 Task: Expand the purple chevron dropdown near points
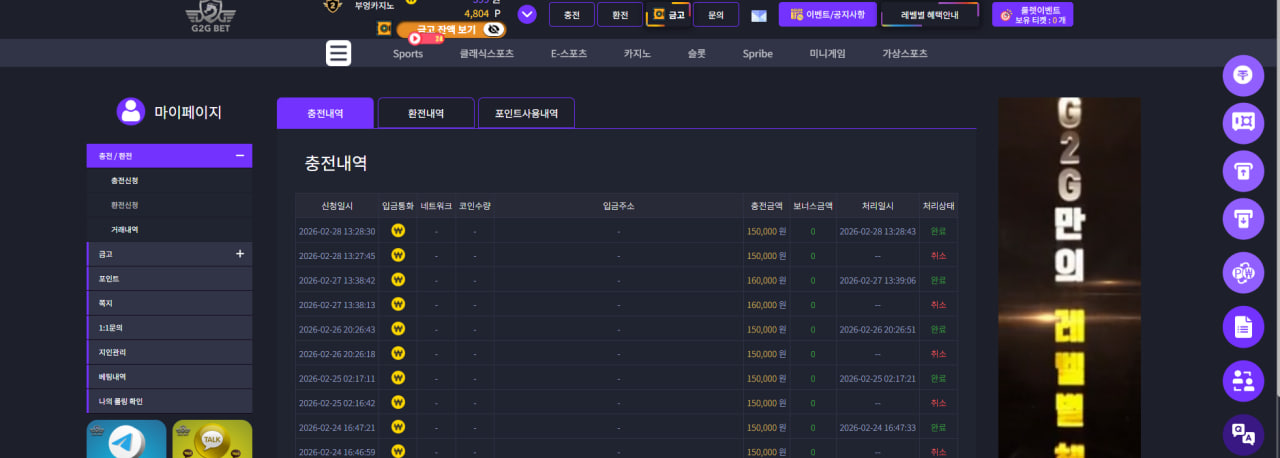[x=527, y=14]
